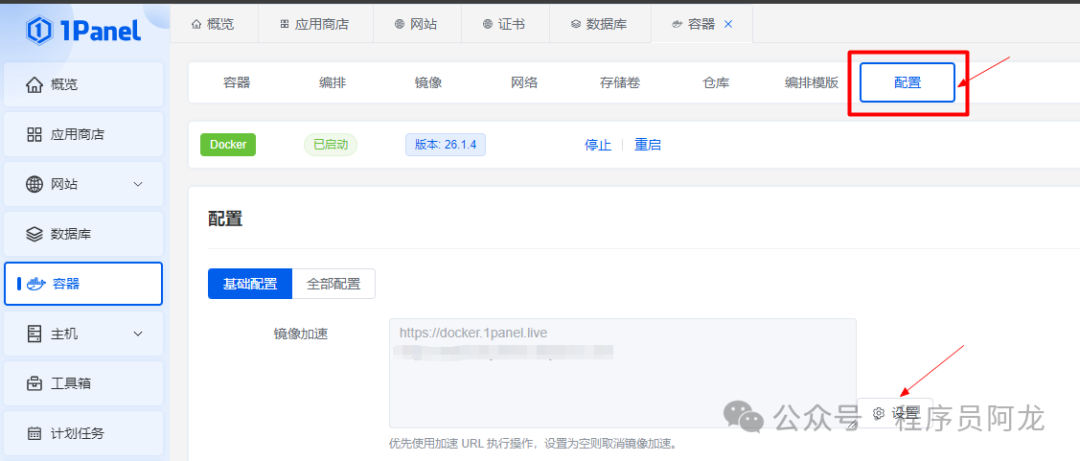The image size is (1080, 461).
Task: Open 主机 sidebar menu
Action: pyautogui.click(x=83, y=334)
